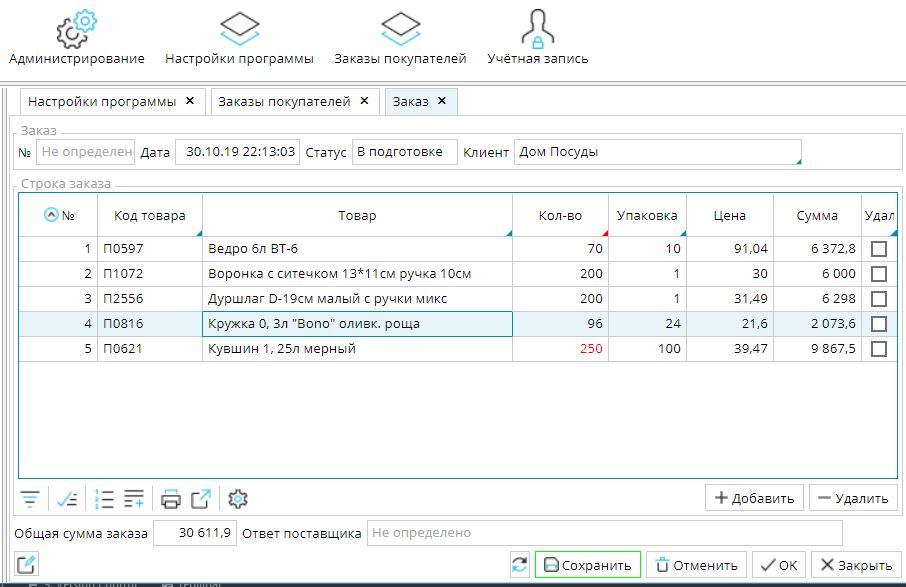Click the Удалить button

(x=853, y=498)
